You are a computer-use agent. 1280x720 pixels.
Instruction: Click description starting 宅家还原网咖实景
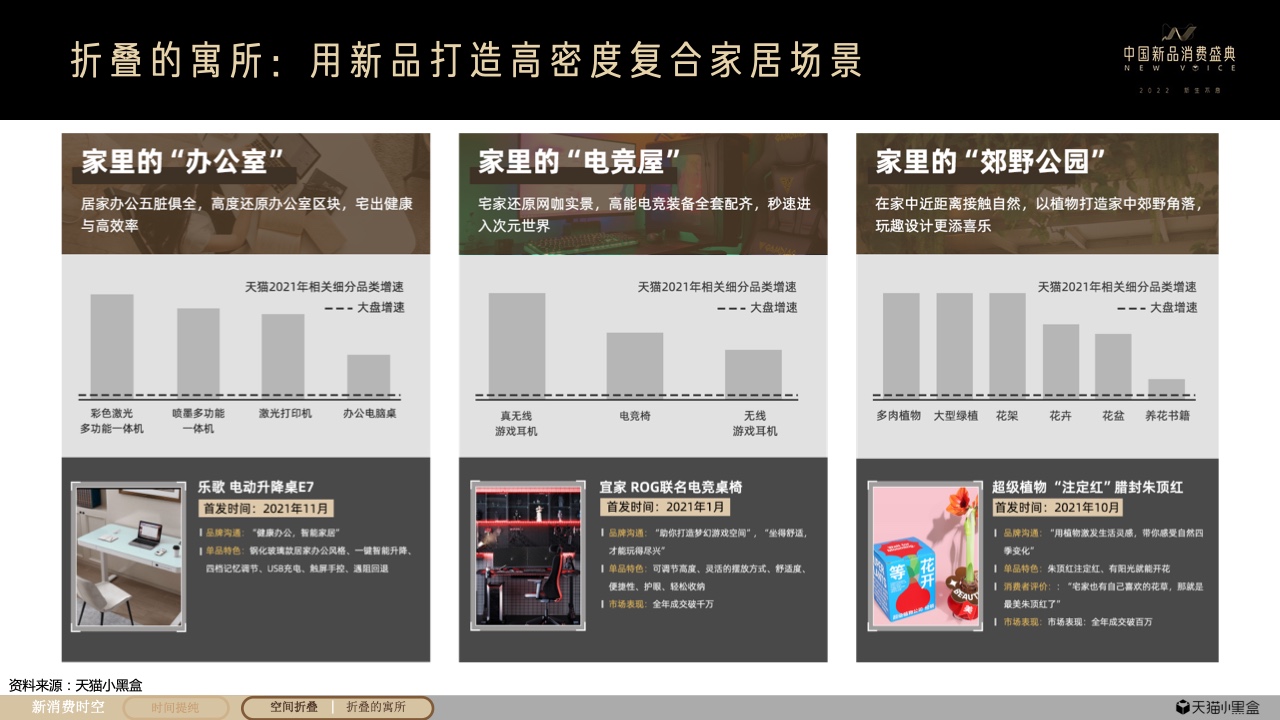point(644,214)
